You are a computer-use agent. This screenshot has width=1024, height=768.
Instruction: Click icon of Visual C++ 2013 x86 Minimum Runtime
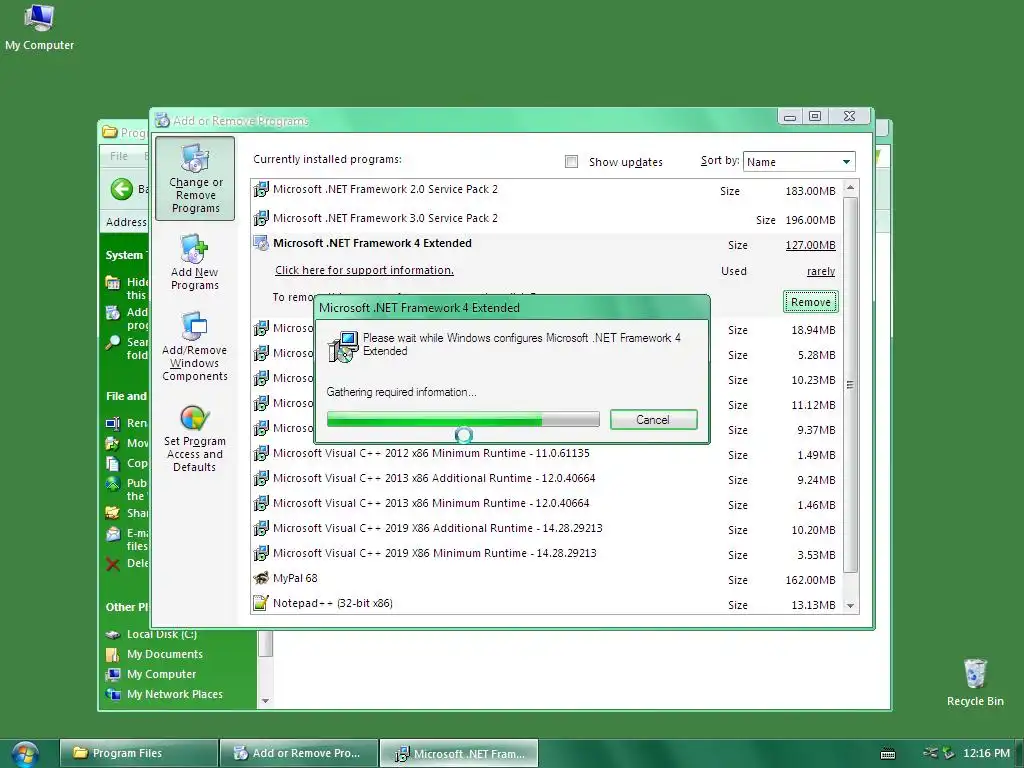coord(261,504)
